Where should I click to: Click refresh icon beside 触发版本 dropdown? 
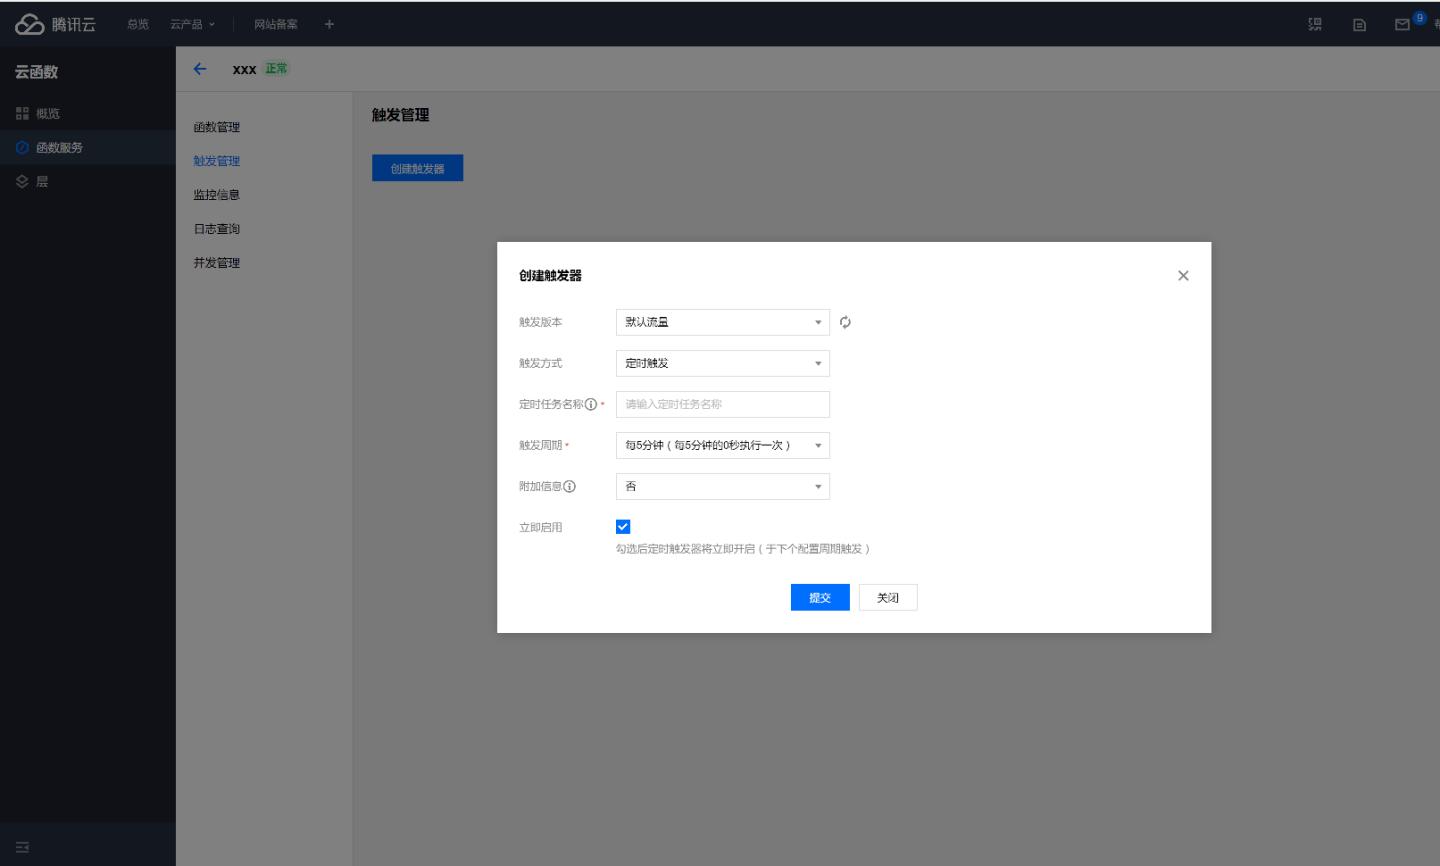845,322
